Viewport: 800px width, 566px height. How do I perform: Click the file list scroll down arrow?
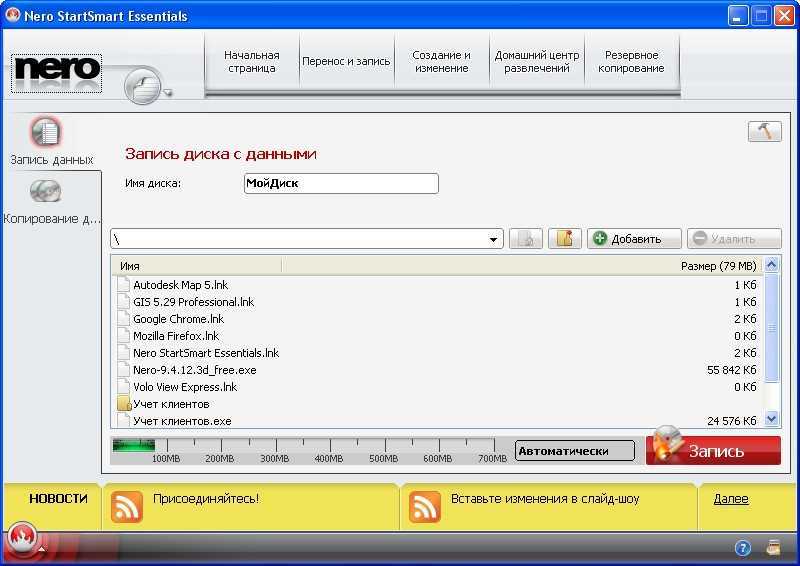[x=771, y=419]
